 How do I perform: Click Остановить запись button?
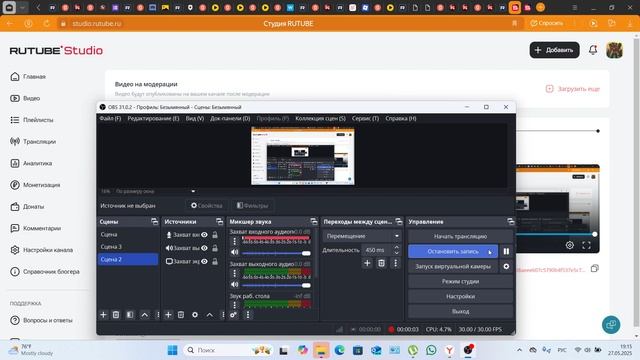pos(453,251)
